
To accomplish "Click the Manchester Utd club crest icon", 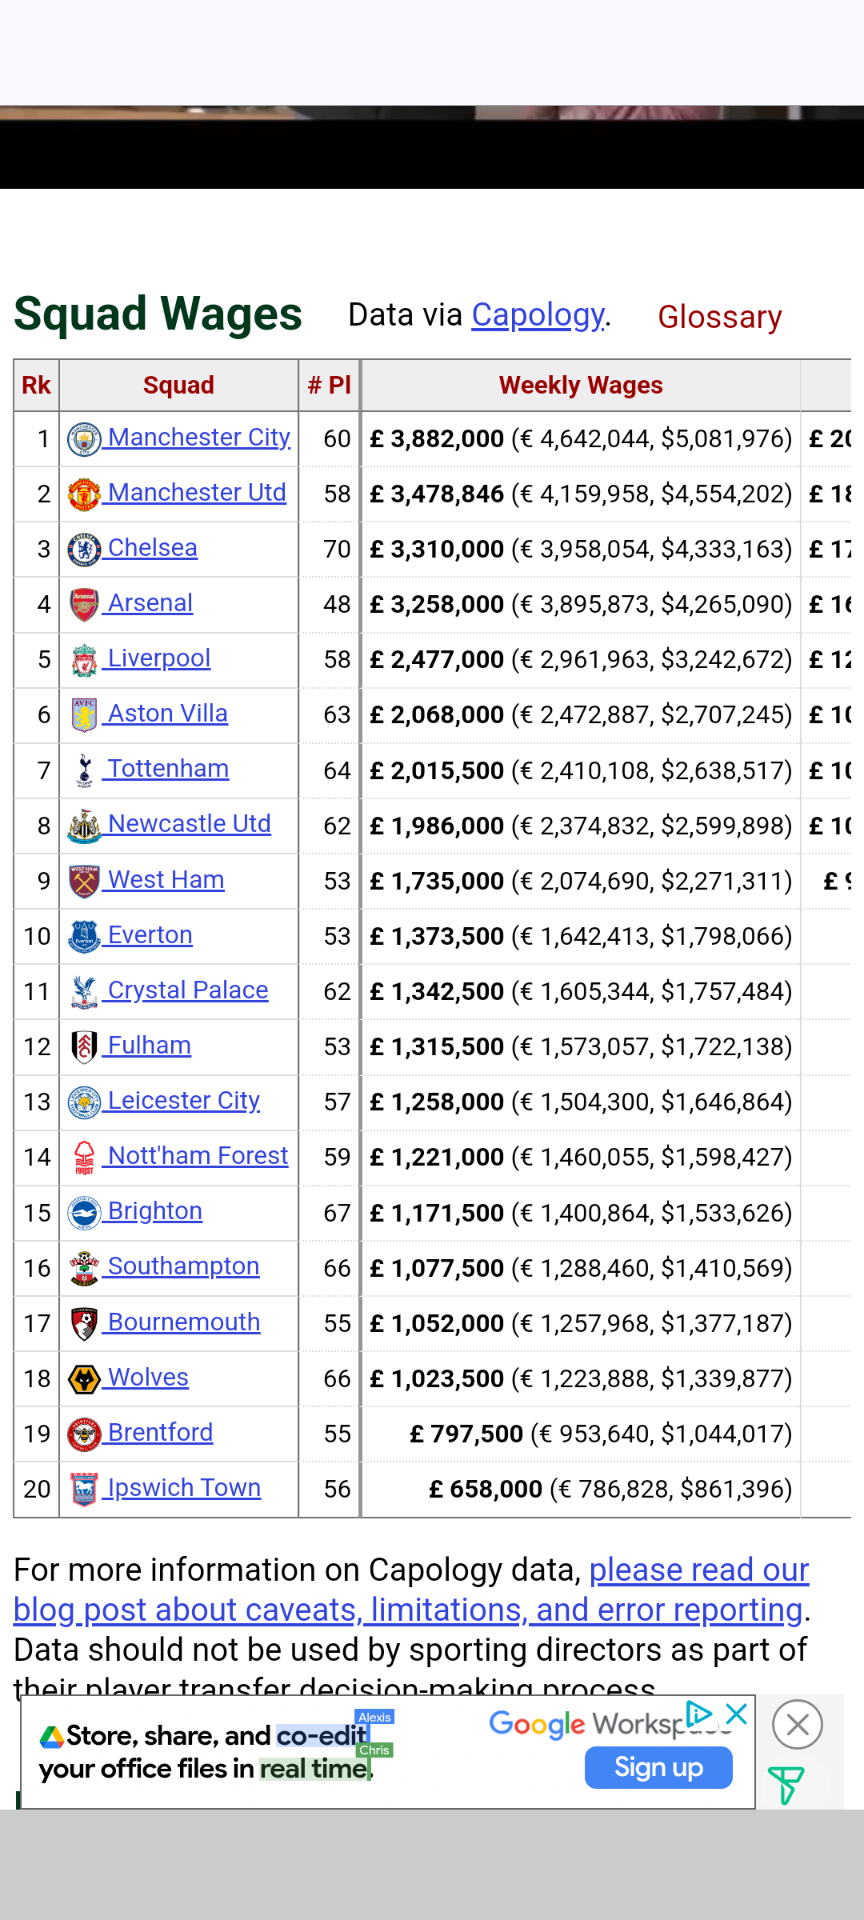I will pos(84,494).
